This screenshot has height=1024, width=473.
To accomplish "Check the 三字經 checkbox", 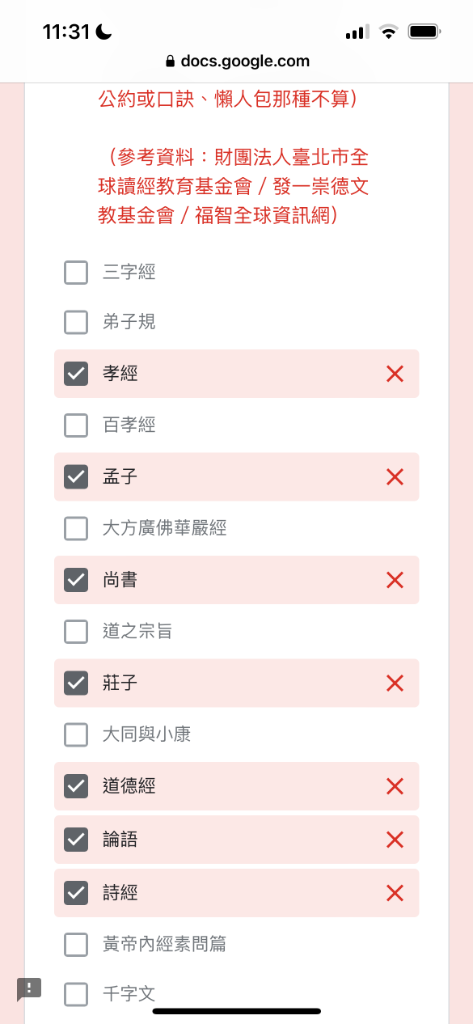I will tap(76, 272).
